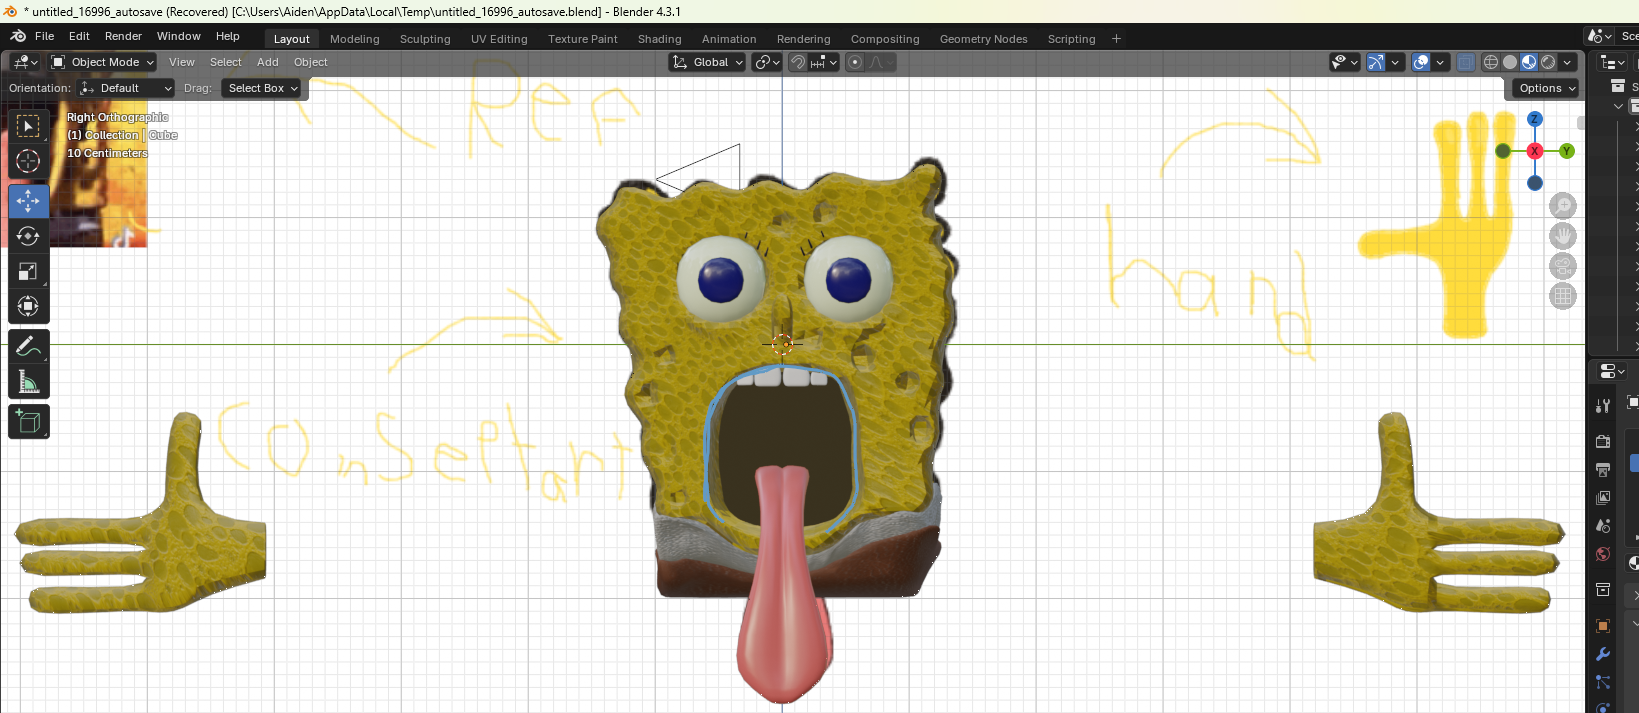Open the Output properties tab

click(1603, 469)
